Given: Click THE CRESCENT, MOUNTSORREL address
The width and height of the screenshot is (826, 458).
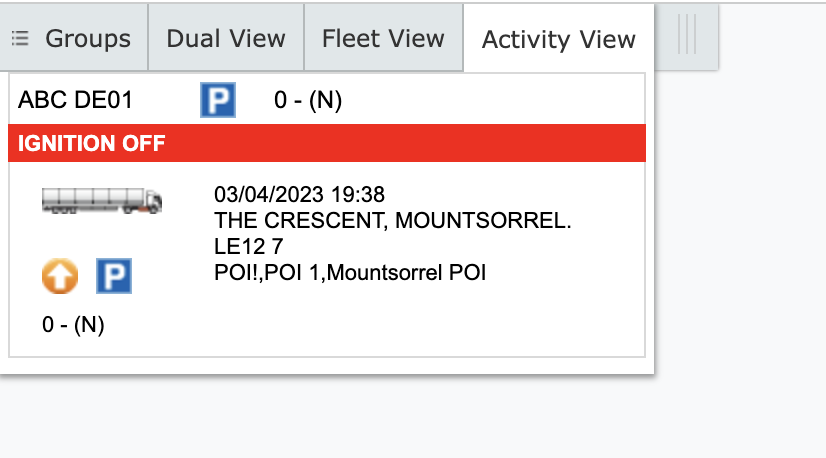Looking at the screenshot, I should [393, 220].
